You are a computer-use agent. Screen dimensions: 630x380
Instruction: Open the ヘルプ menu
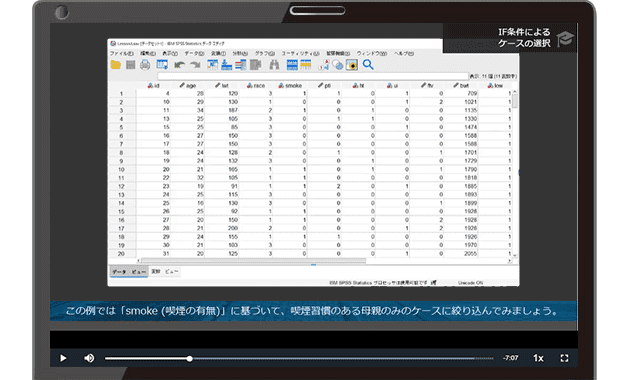tap(404, 53)
